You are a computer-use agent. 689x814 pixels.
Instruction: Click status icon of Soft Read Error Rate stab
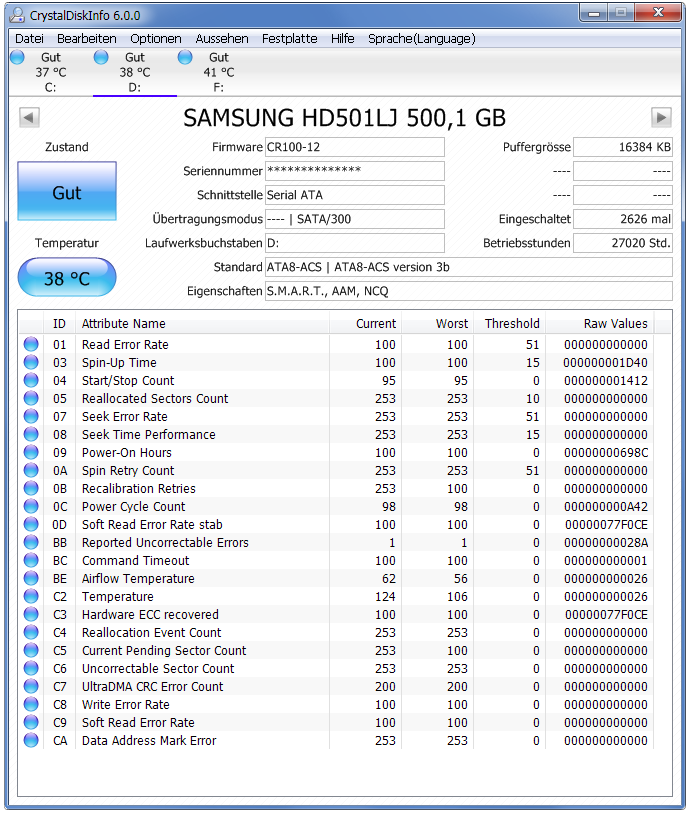tap(31, 524)
